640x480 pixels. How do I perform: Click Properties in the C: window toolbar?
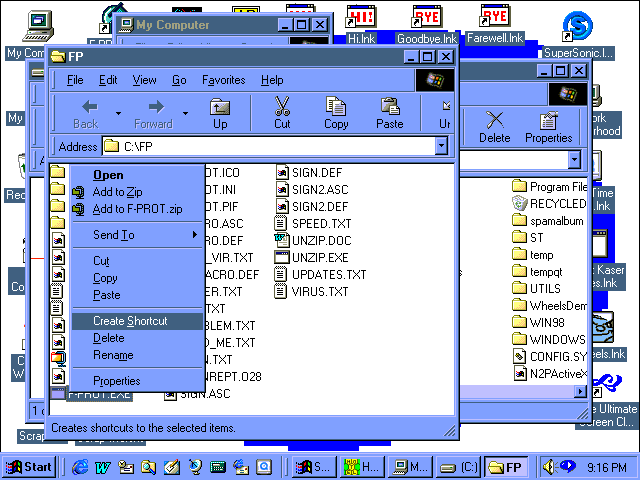tap(549, 127)
